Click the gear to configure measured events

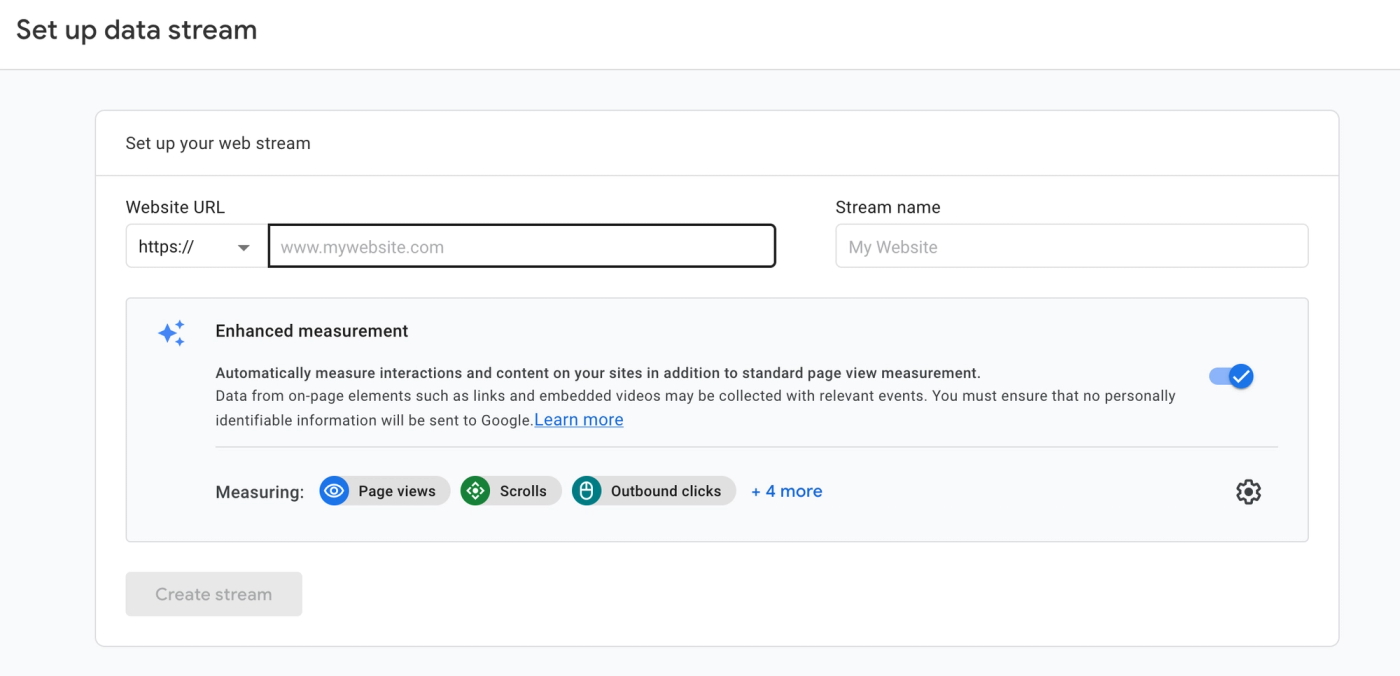(1248, 491)
